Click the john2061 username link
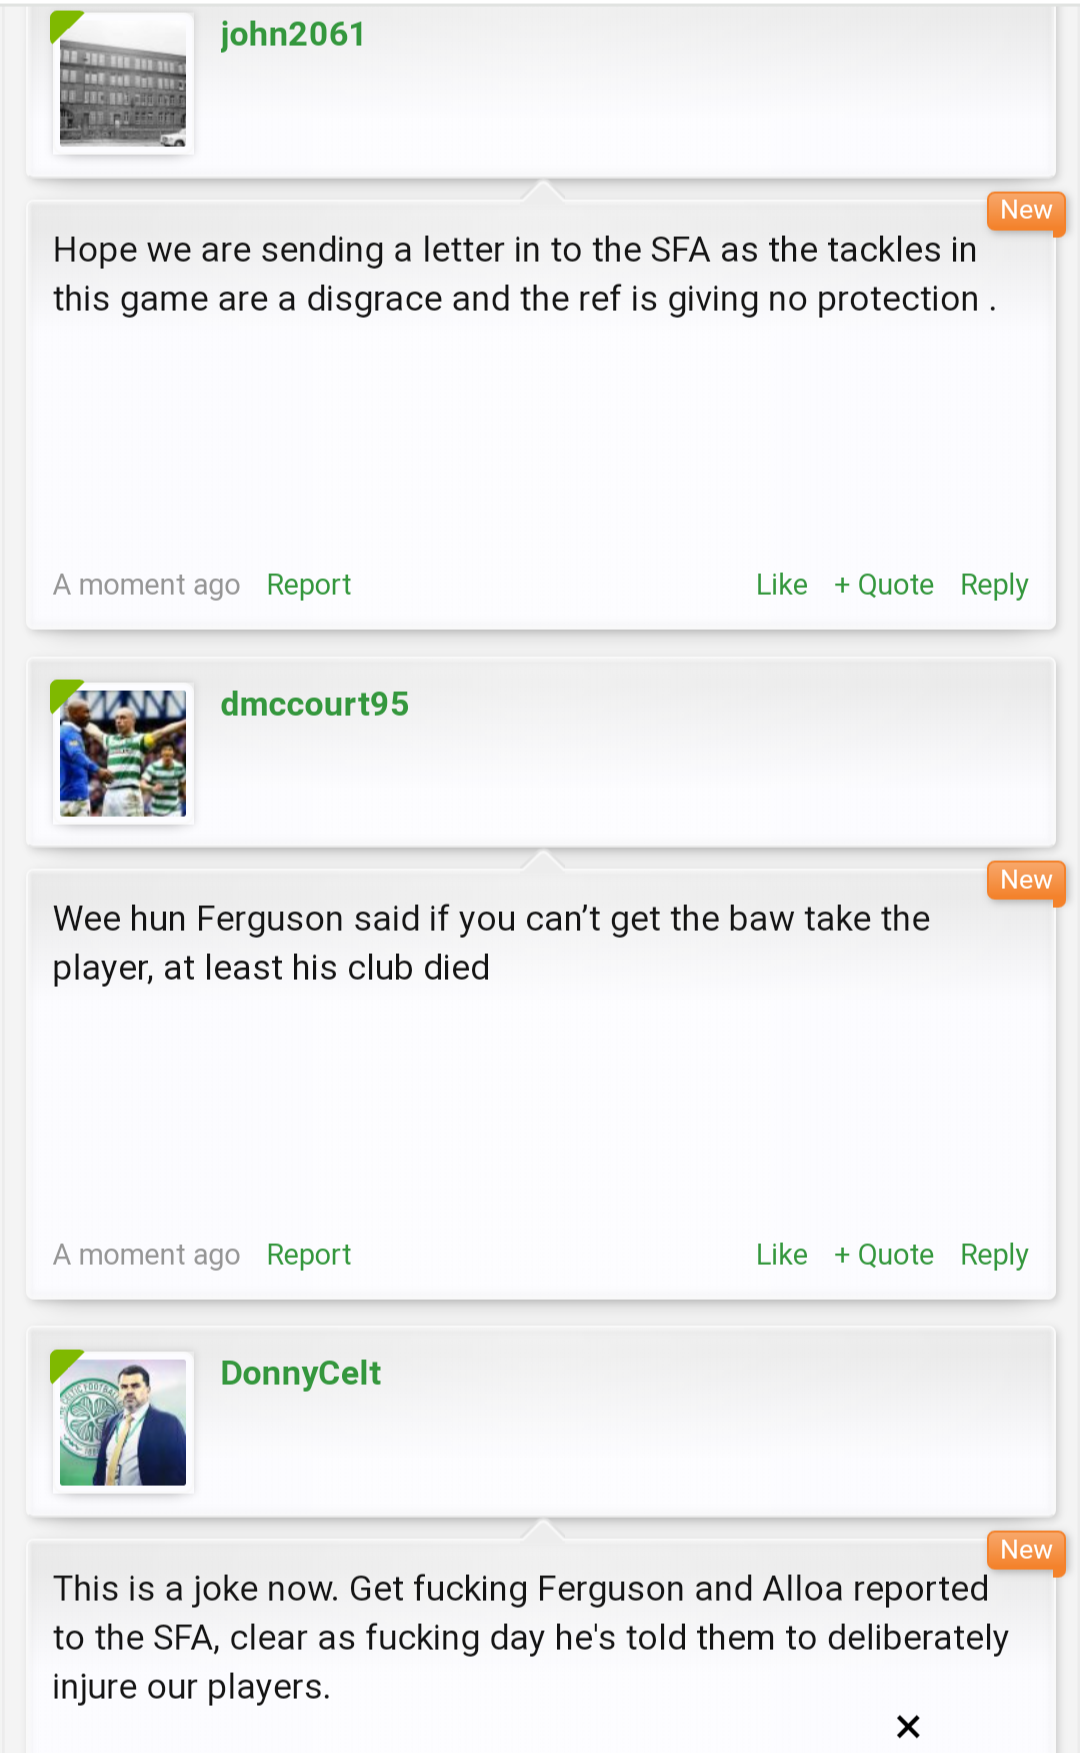The image size is (1080, 1753). point(293,35)
